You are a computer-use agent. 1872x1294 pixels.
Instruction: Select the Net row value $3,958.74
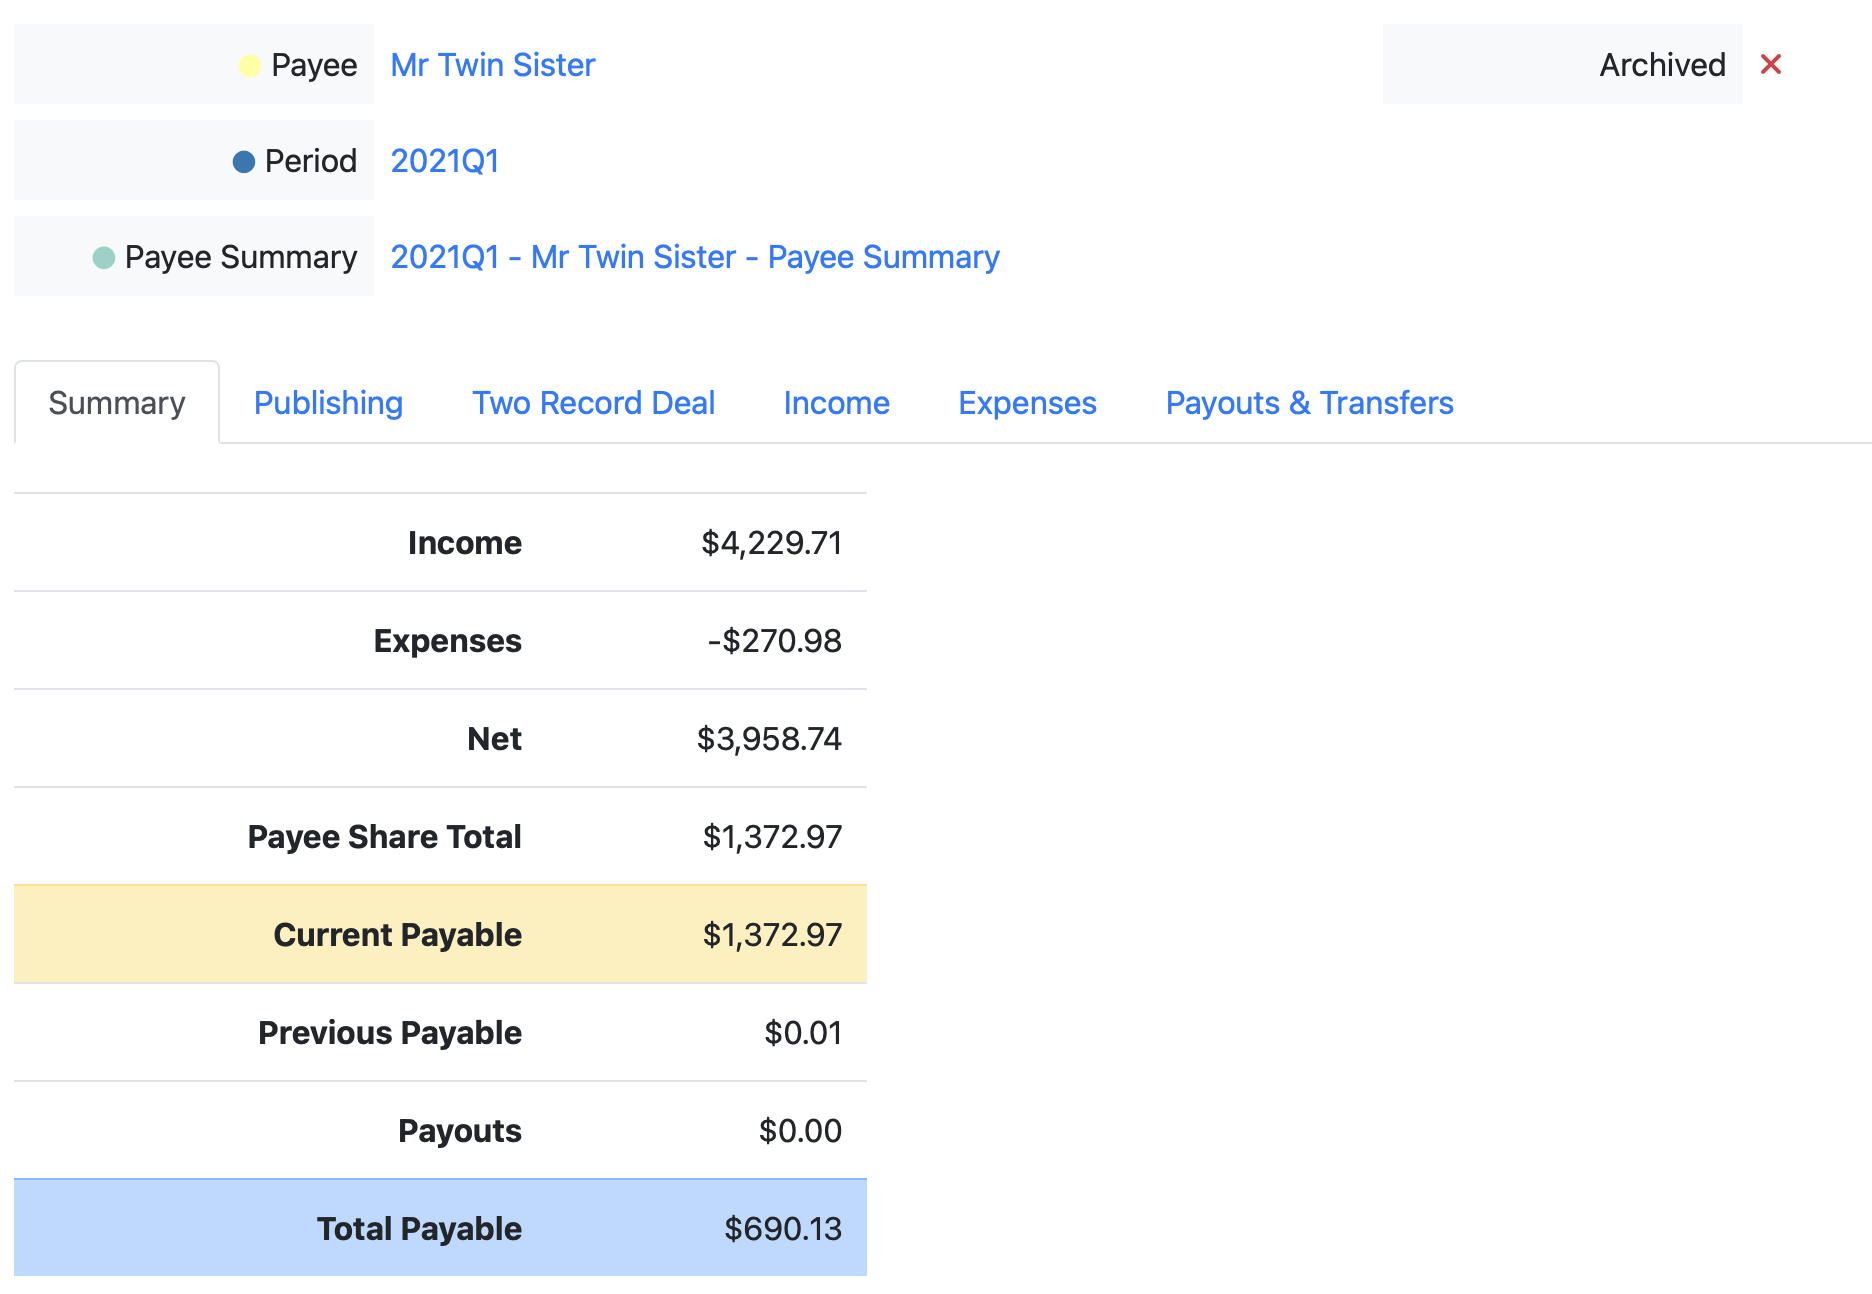pyautogui.click(x=769, y=739)
